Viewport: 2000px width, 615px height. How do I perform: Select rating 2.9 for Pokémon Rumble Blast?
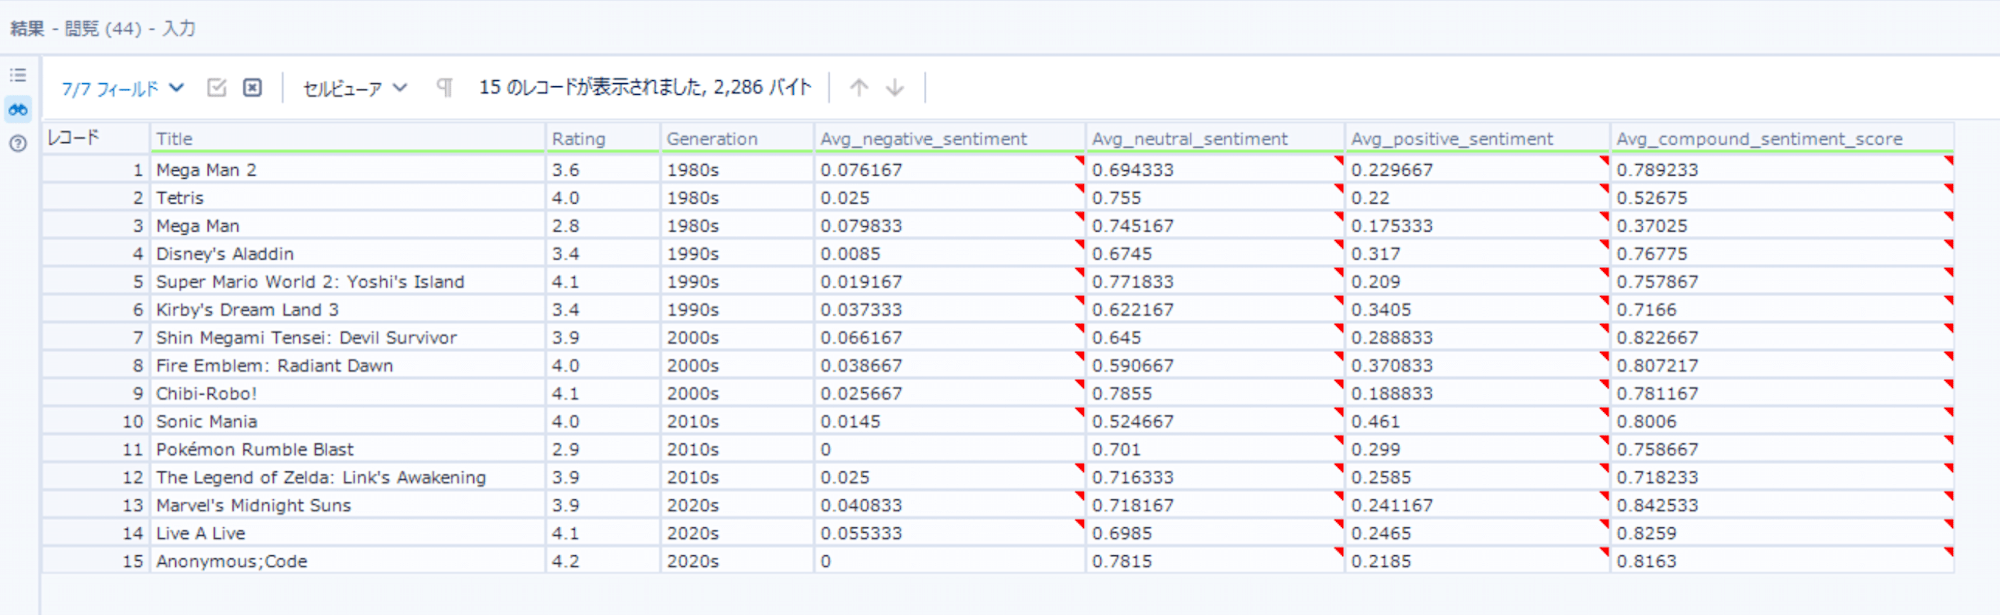(603, 450)
